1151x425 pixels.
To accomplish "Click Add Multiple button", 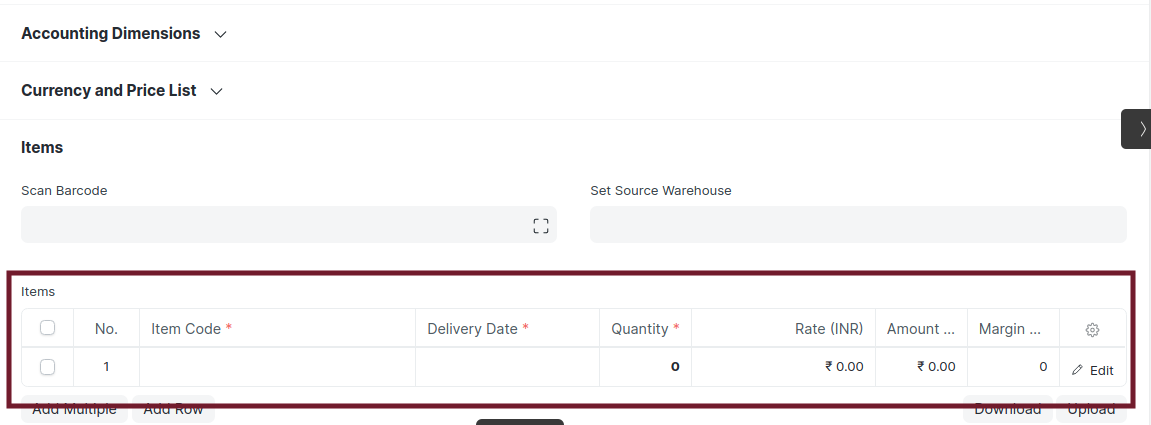I will (x=74, y=409).
